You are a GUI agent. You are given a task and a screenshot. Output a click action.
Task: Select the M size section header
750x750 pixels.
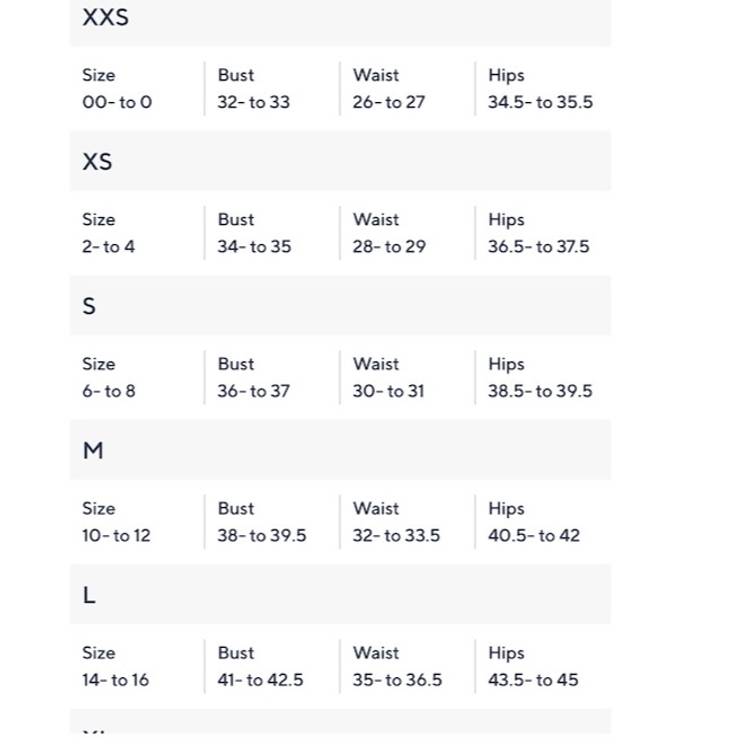93,451
